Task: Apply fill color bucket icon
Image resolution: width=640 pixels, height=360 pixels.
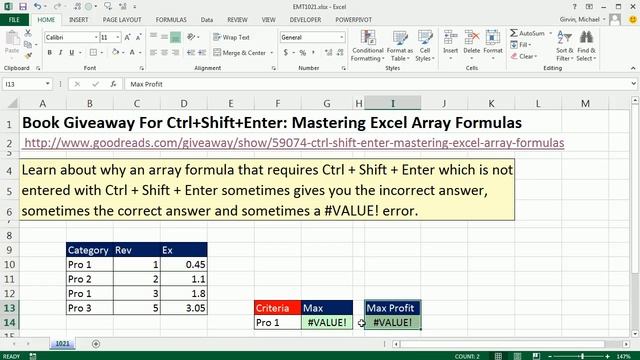Action: [x=116, y=52]
